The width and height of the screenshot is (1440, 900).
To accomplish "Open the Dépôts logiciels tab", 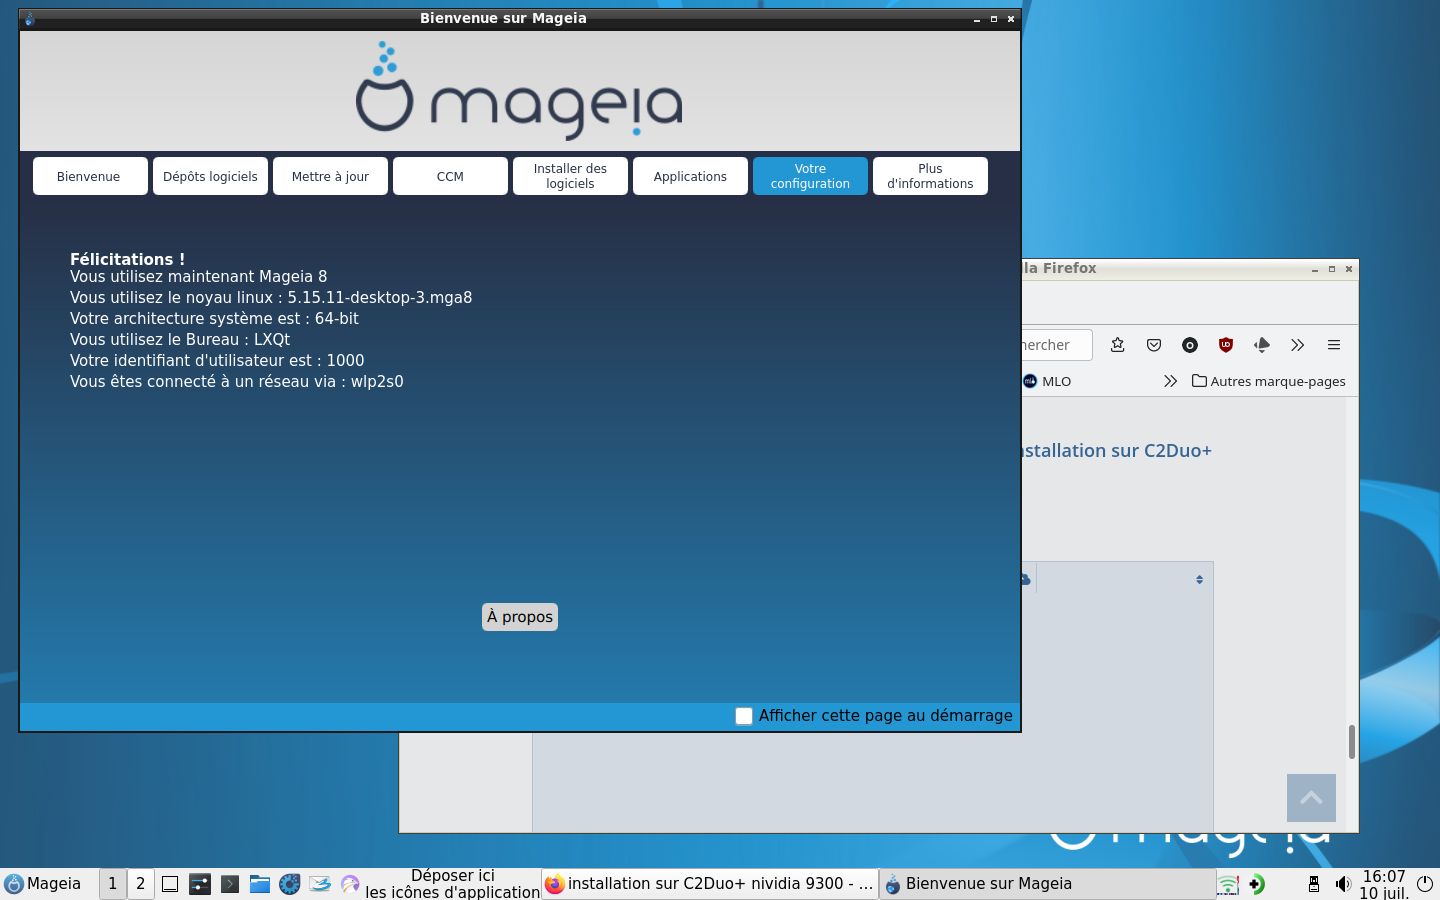I will point(210,176).
